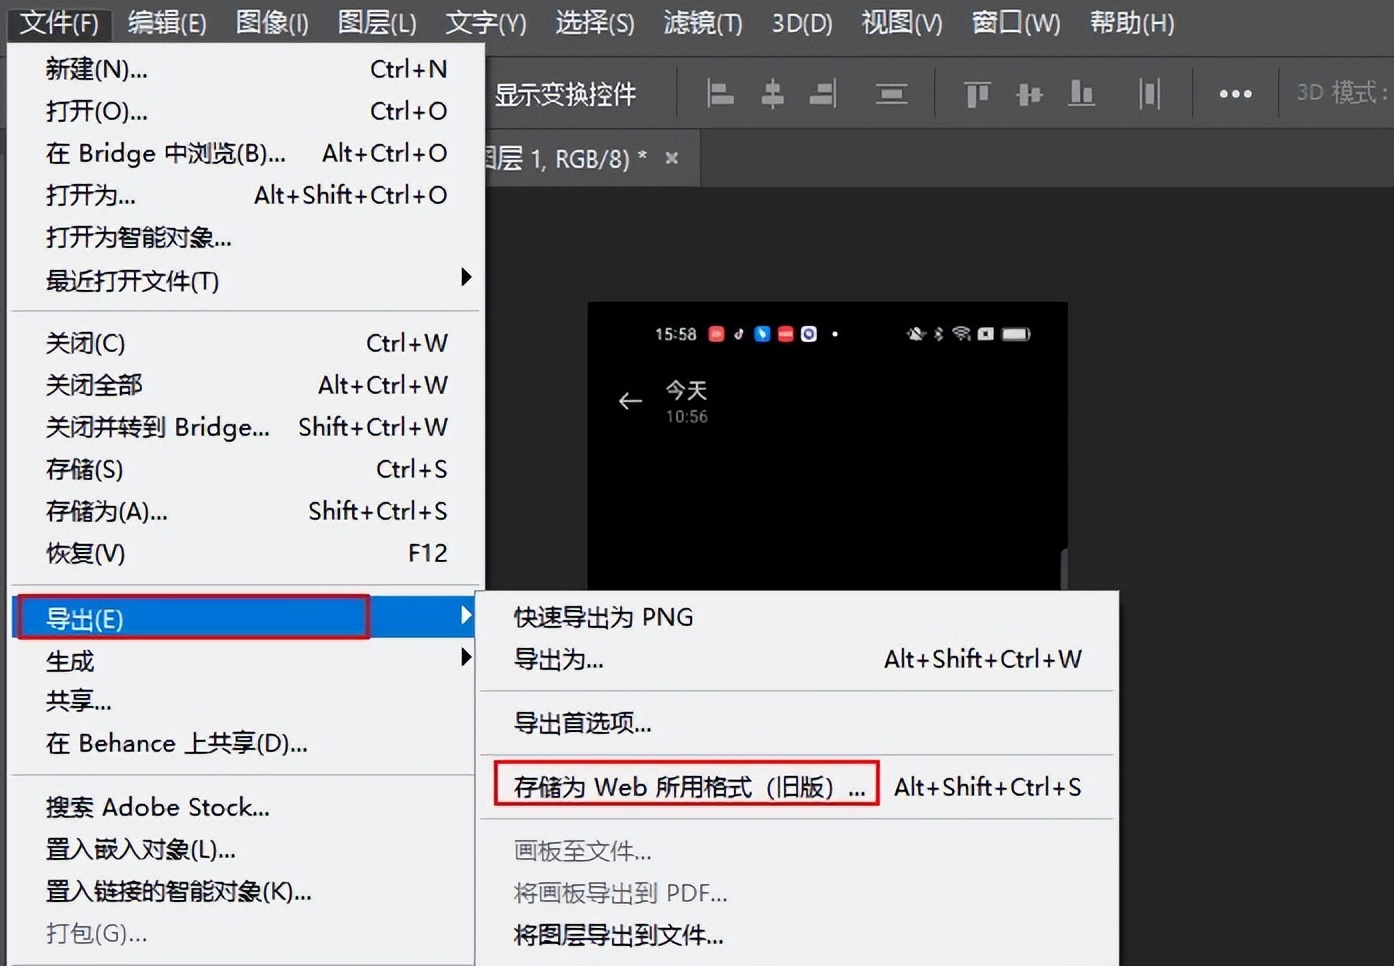Click the distribute vertical centers icon

(x=891, y=93)
